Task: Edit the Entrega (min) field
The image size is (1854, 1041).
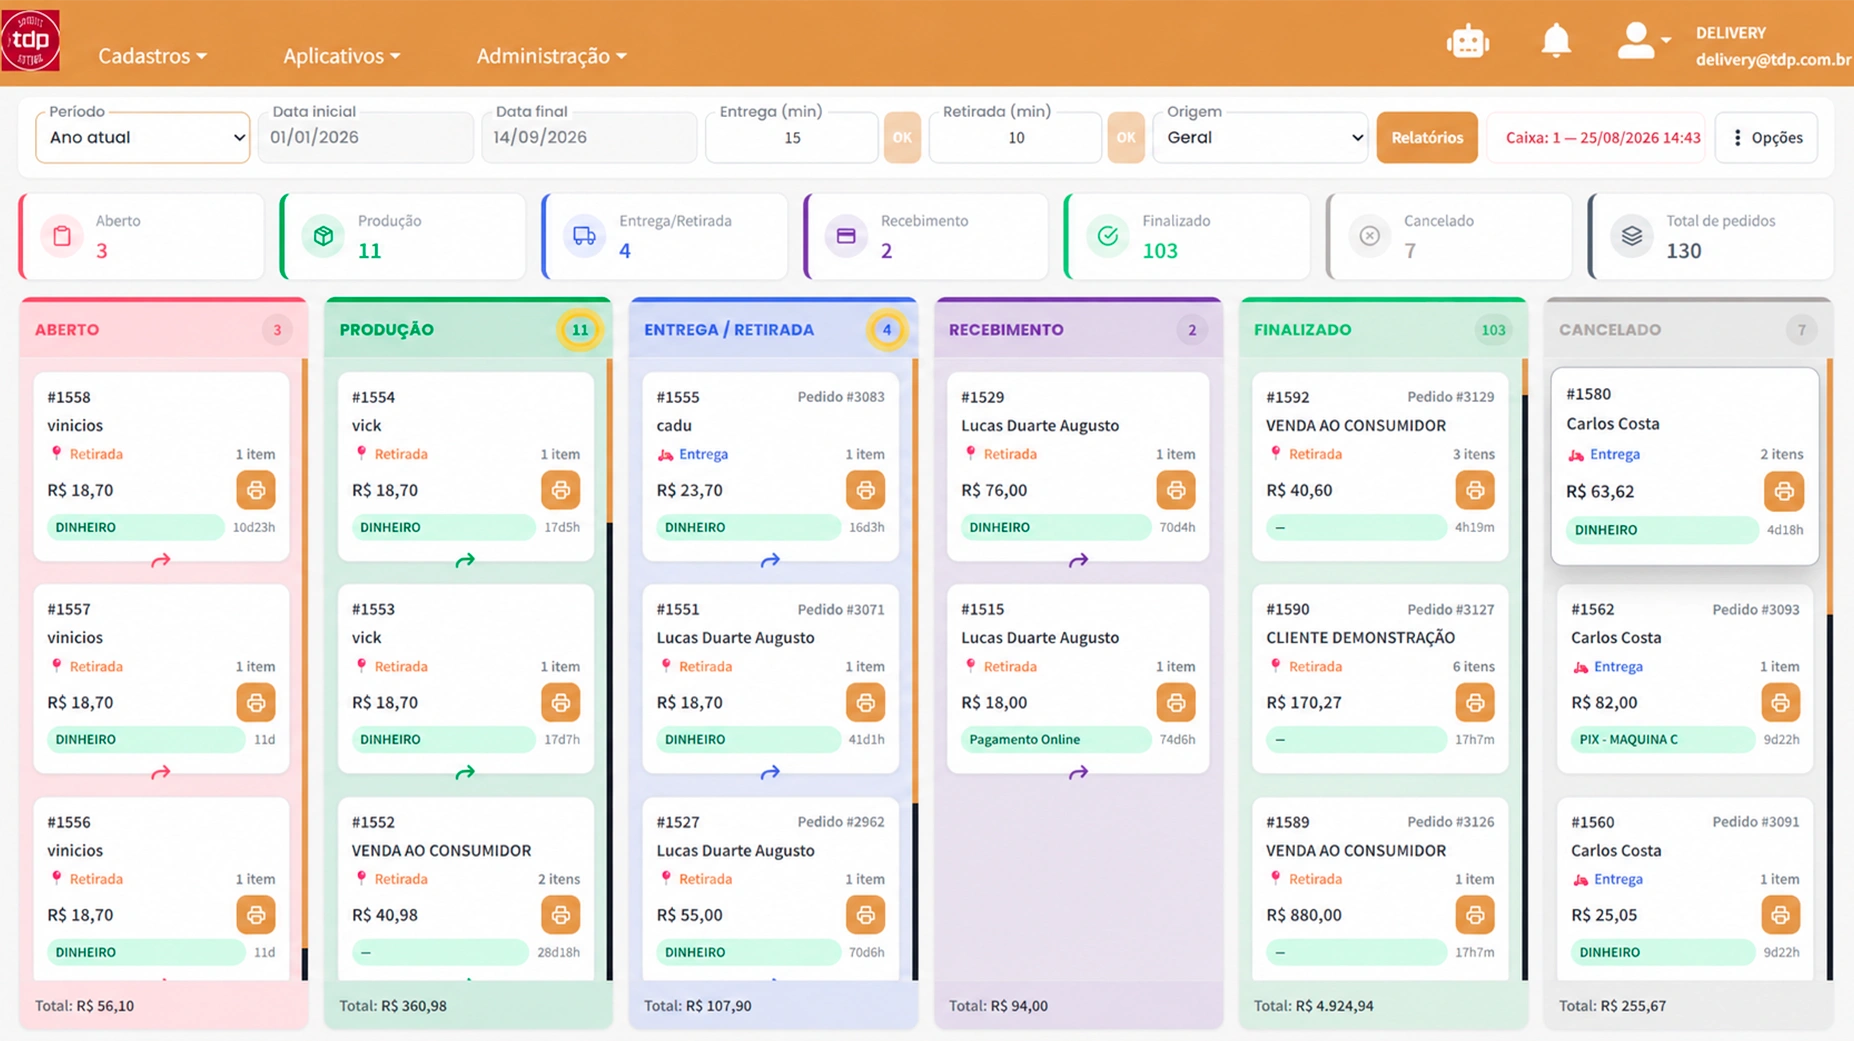Action: tap(792, 138)
